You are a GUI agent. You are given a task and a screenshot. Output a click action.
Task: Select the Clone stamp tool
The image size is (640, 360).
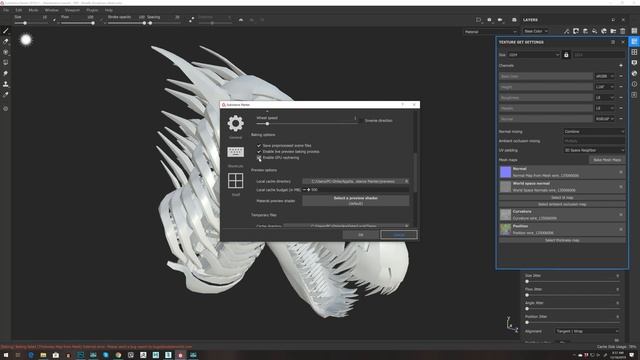pos(5,84)
